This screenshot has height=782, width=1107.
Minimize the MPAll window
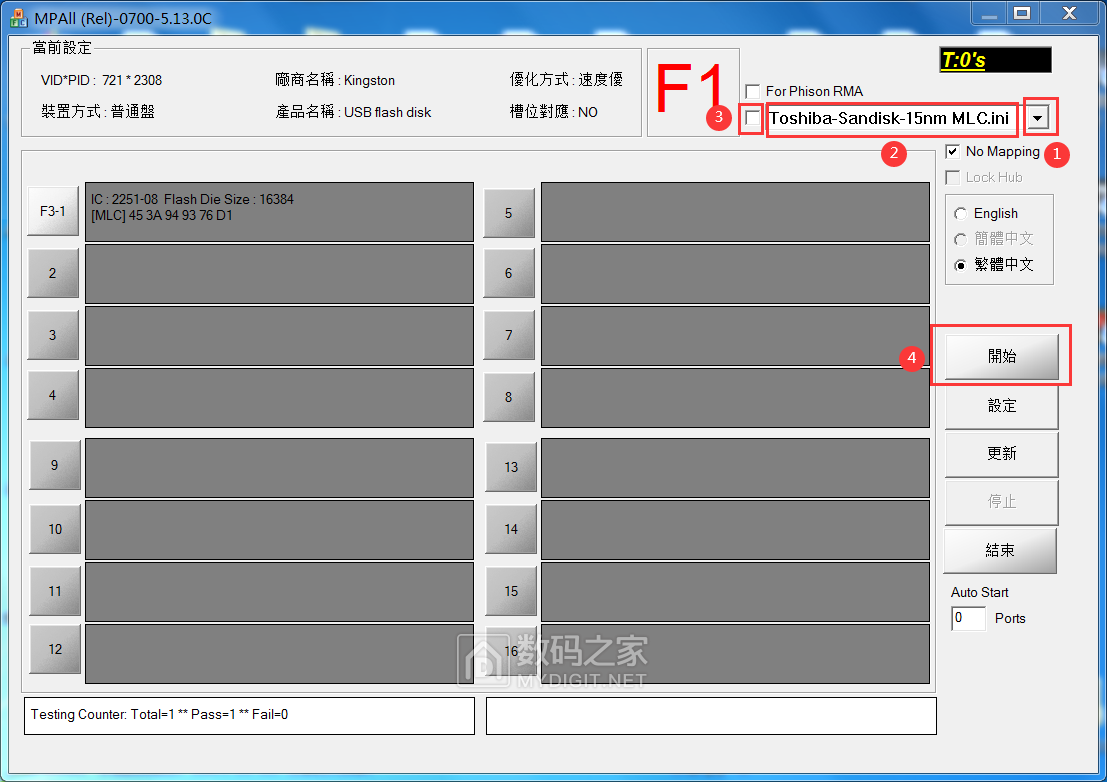[988, 13]
